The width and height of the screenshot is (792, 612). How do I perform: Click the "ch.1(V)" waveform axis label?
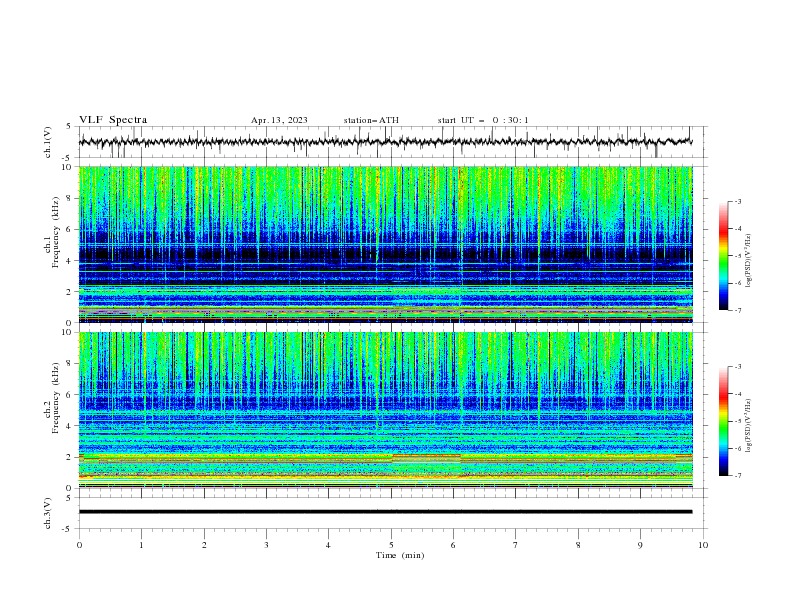coord(48,142)
